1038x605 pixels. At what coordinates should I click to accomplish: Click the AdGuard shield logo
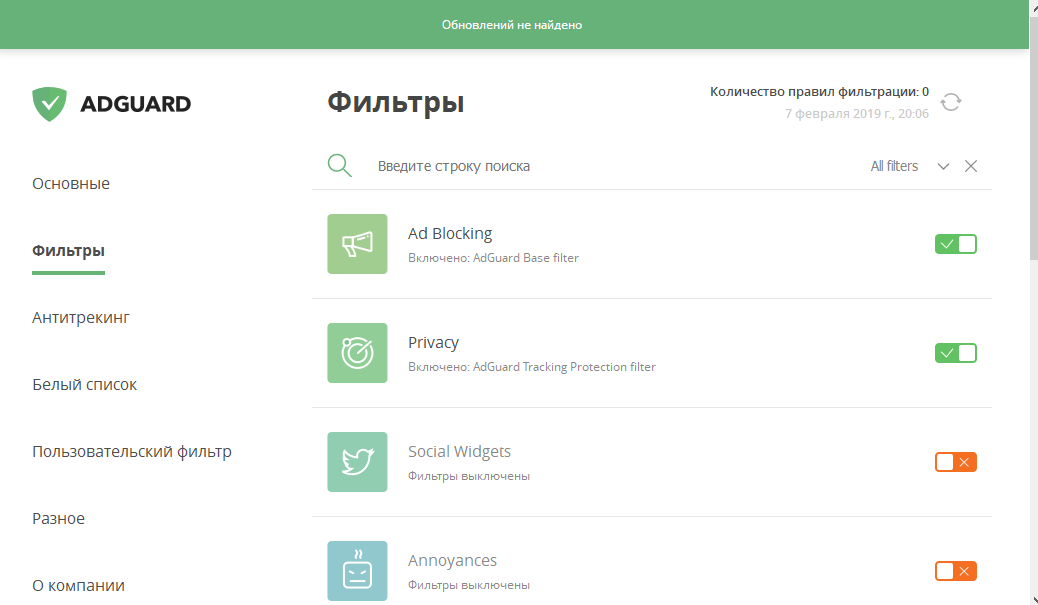[x=50, y=104]
